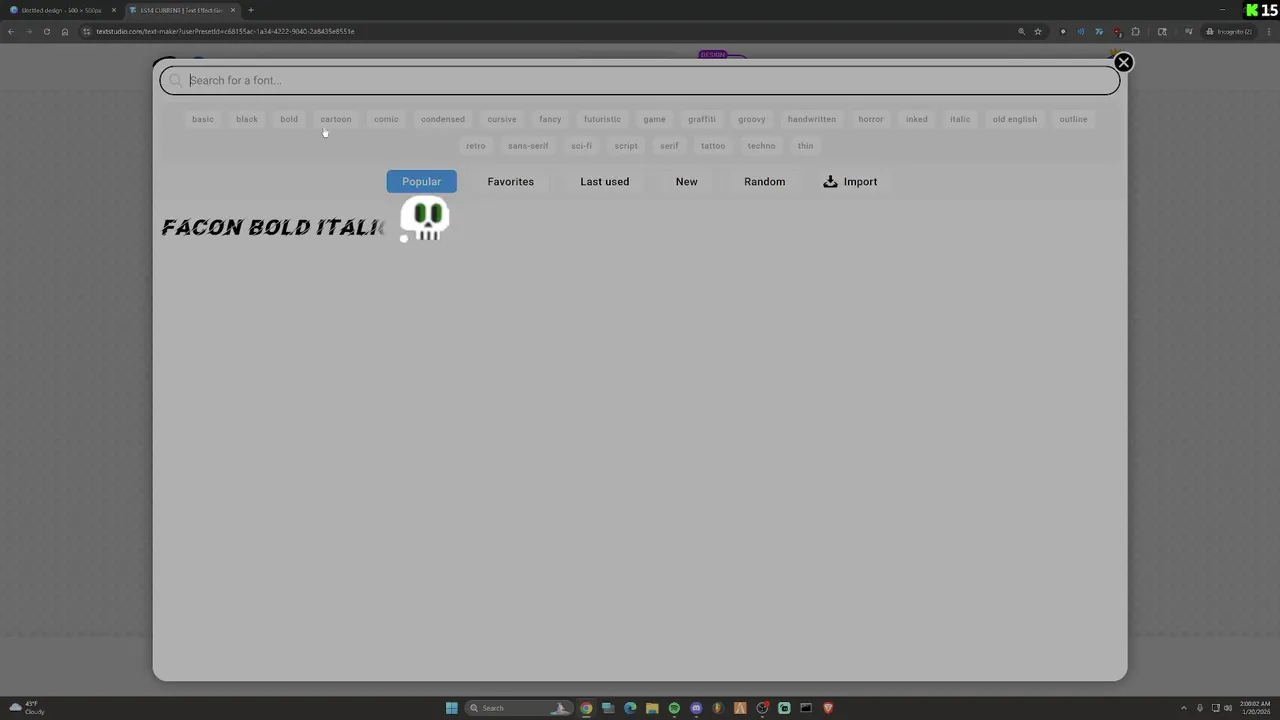Filter fonts by old english tag
The width and height of the screenshot is (1280, 720).
(x=1015, y=119)
